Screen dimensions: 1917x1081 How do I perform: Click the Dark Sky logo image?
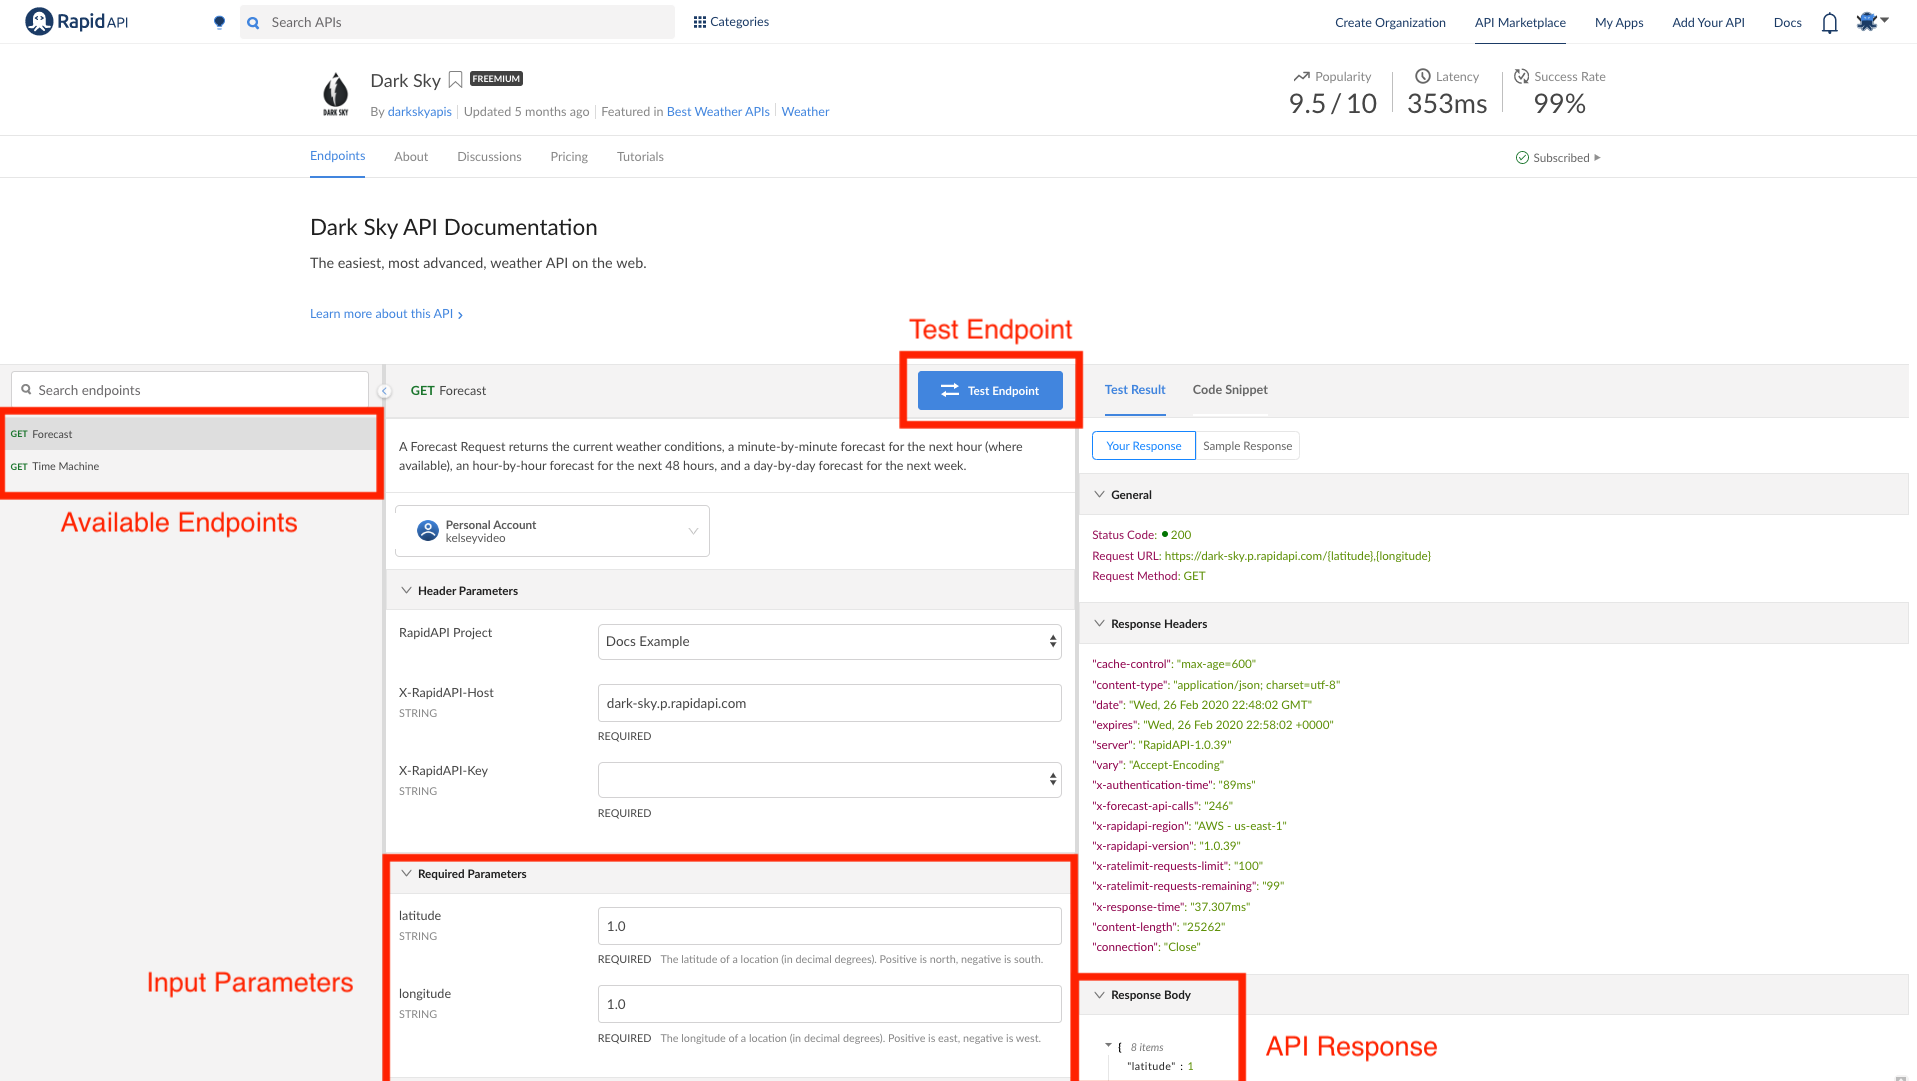pos(336,94)
